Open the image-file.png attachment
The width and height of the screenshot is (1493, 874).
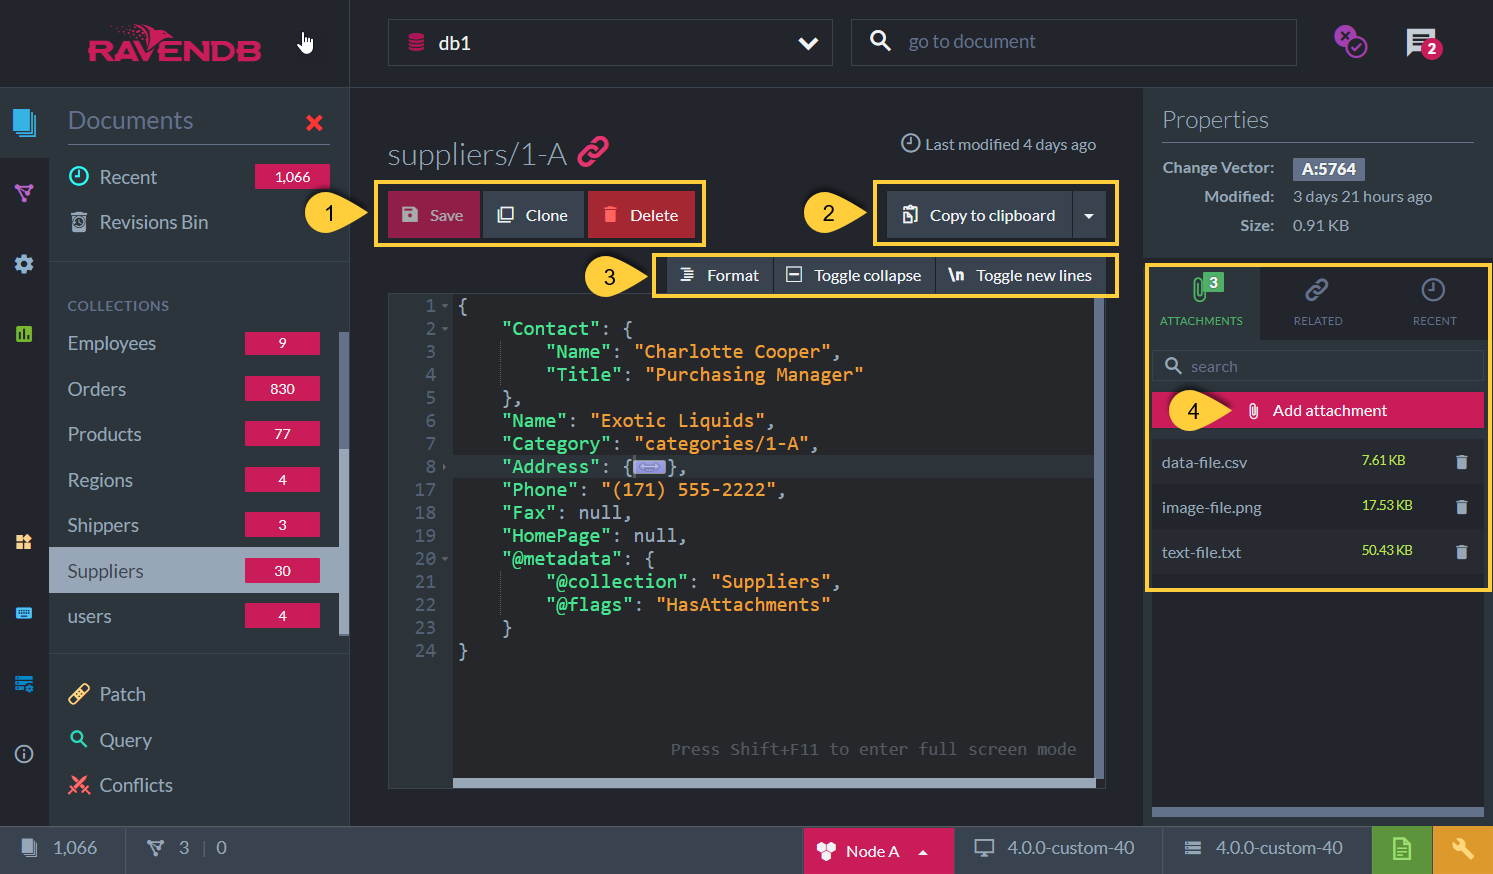click(1211, 507)
